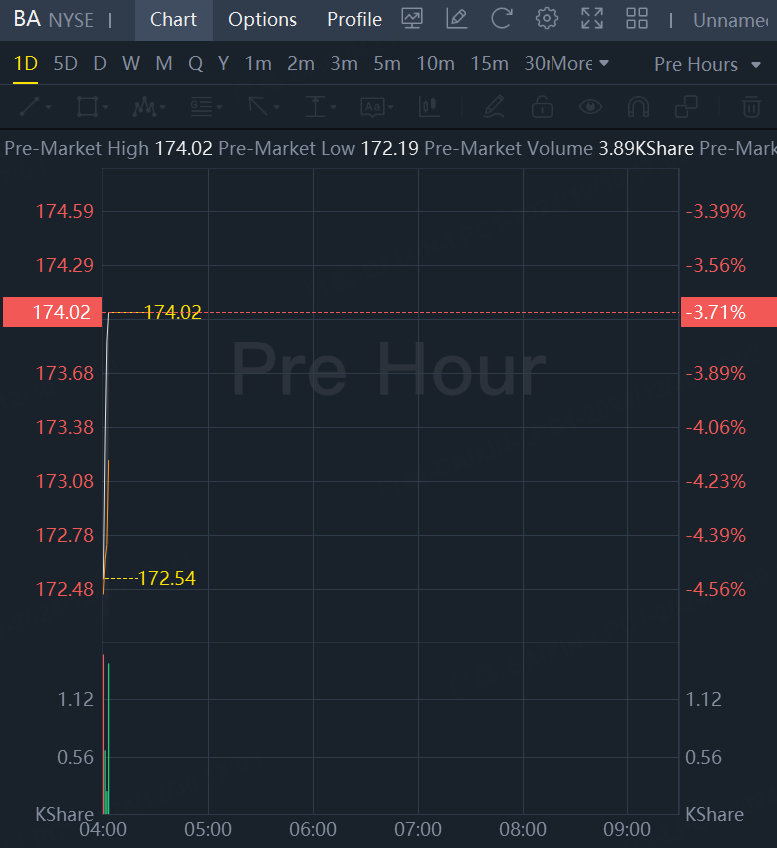Open the Pre Hours dropdown

tap(709, 64)
